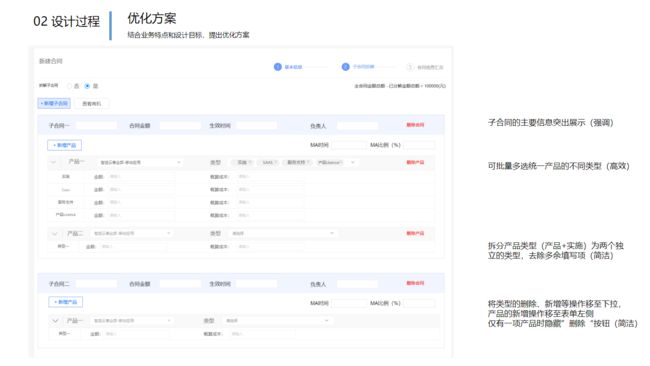
Task: Focus MA比例 (%) field in 子合同二
Action: click(419, 303)
